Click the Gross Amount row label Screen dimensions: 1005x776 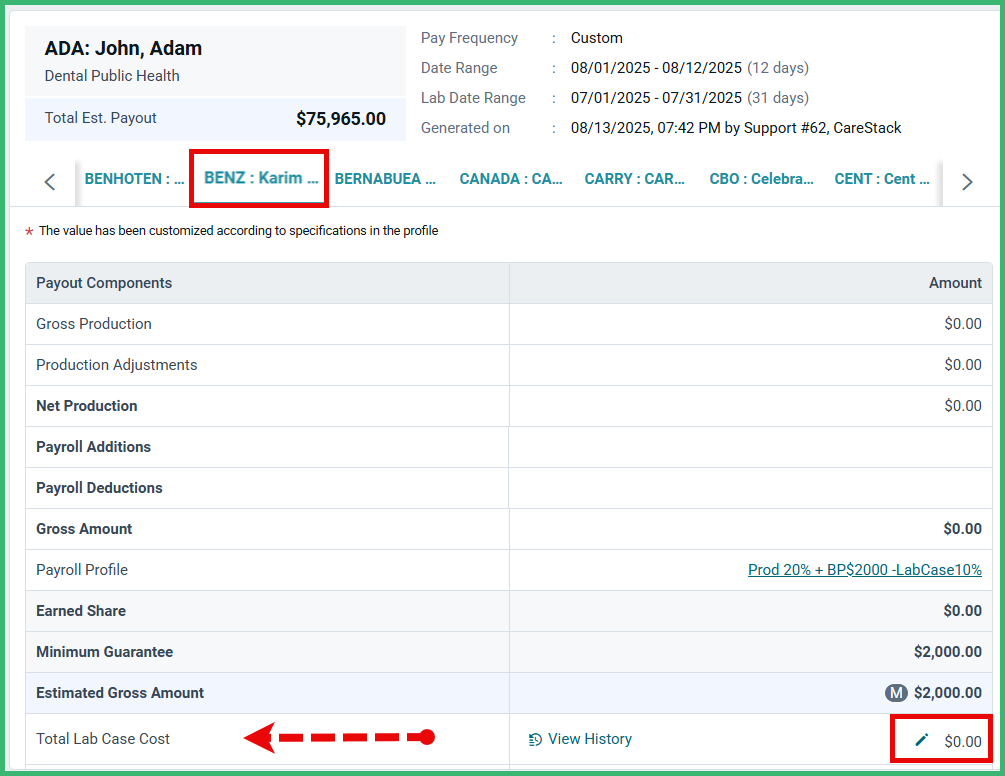(x=84, y=529)
